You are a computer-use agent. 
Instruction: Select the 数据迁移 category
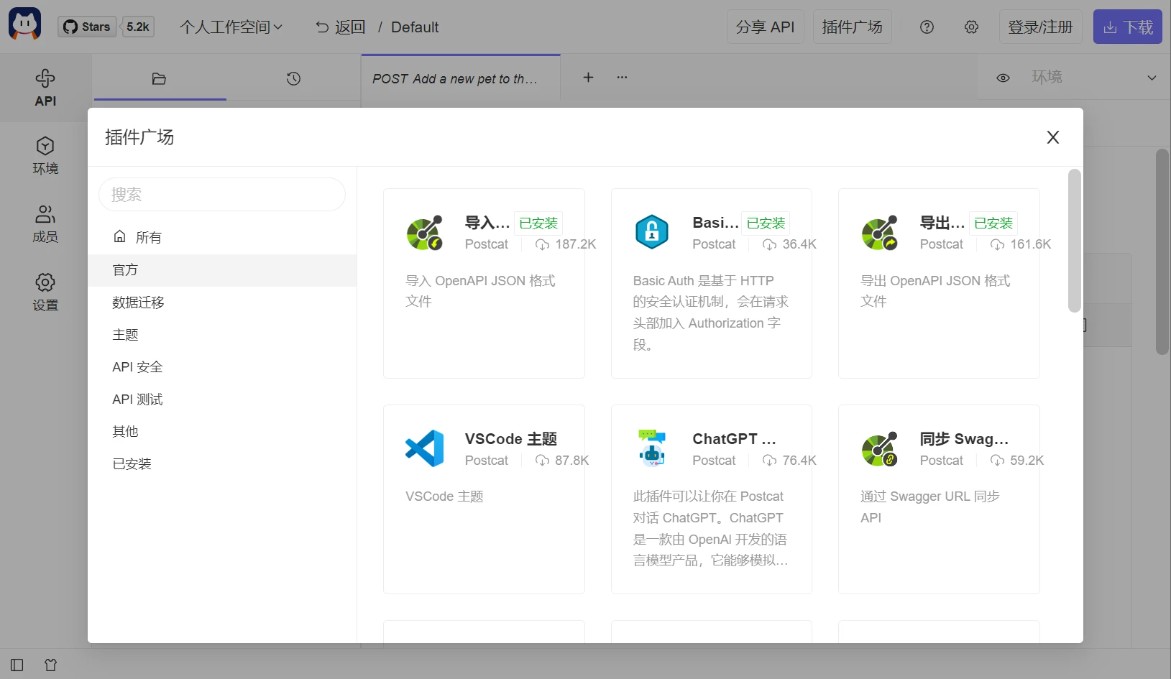223,303
